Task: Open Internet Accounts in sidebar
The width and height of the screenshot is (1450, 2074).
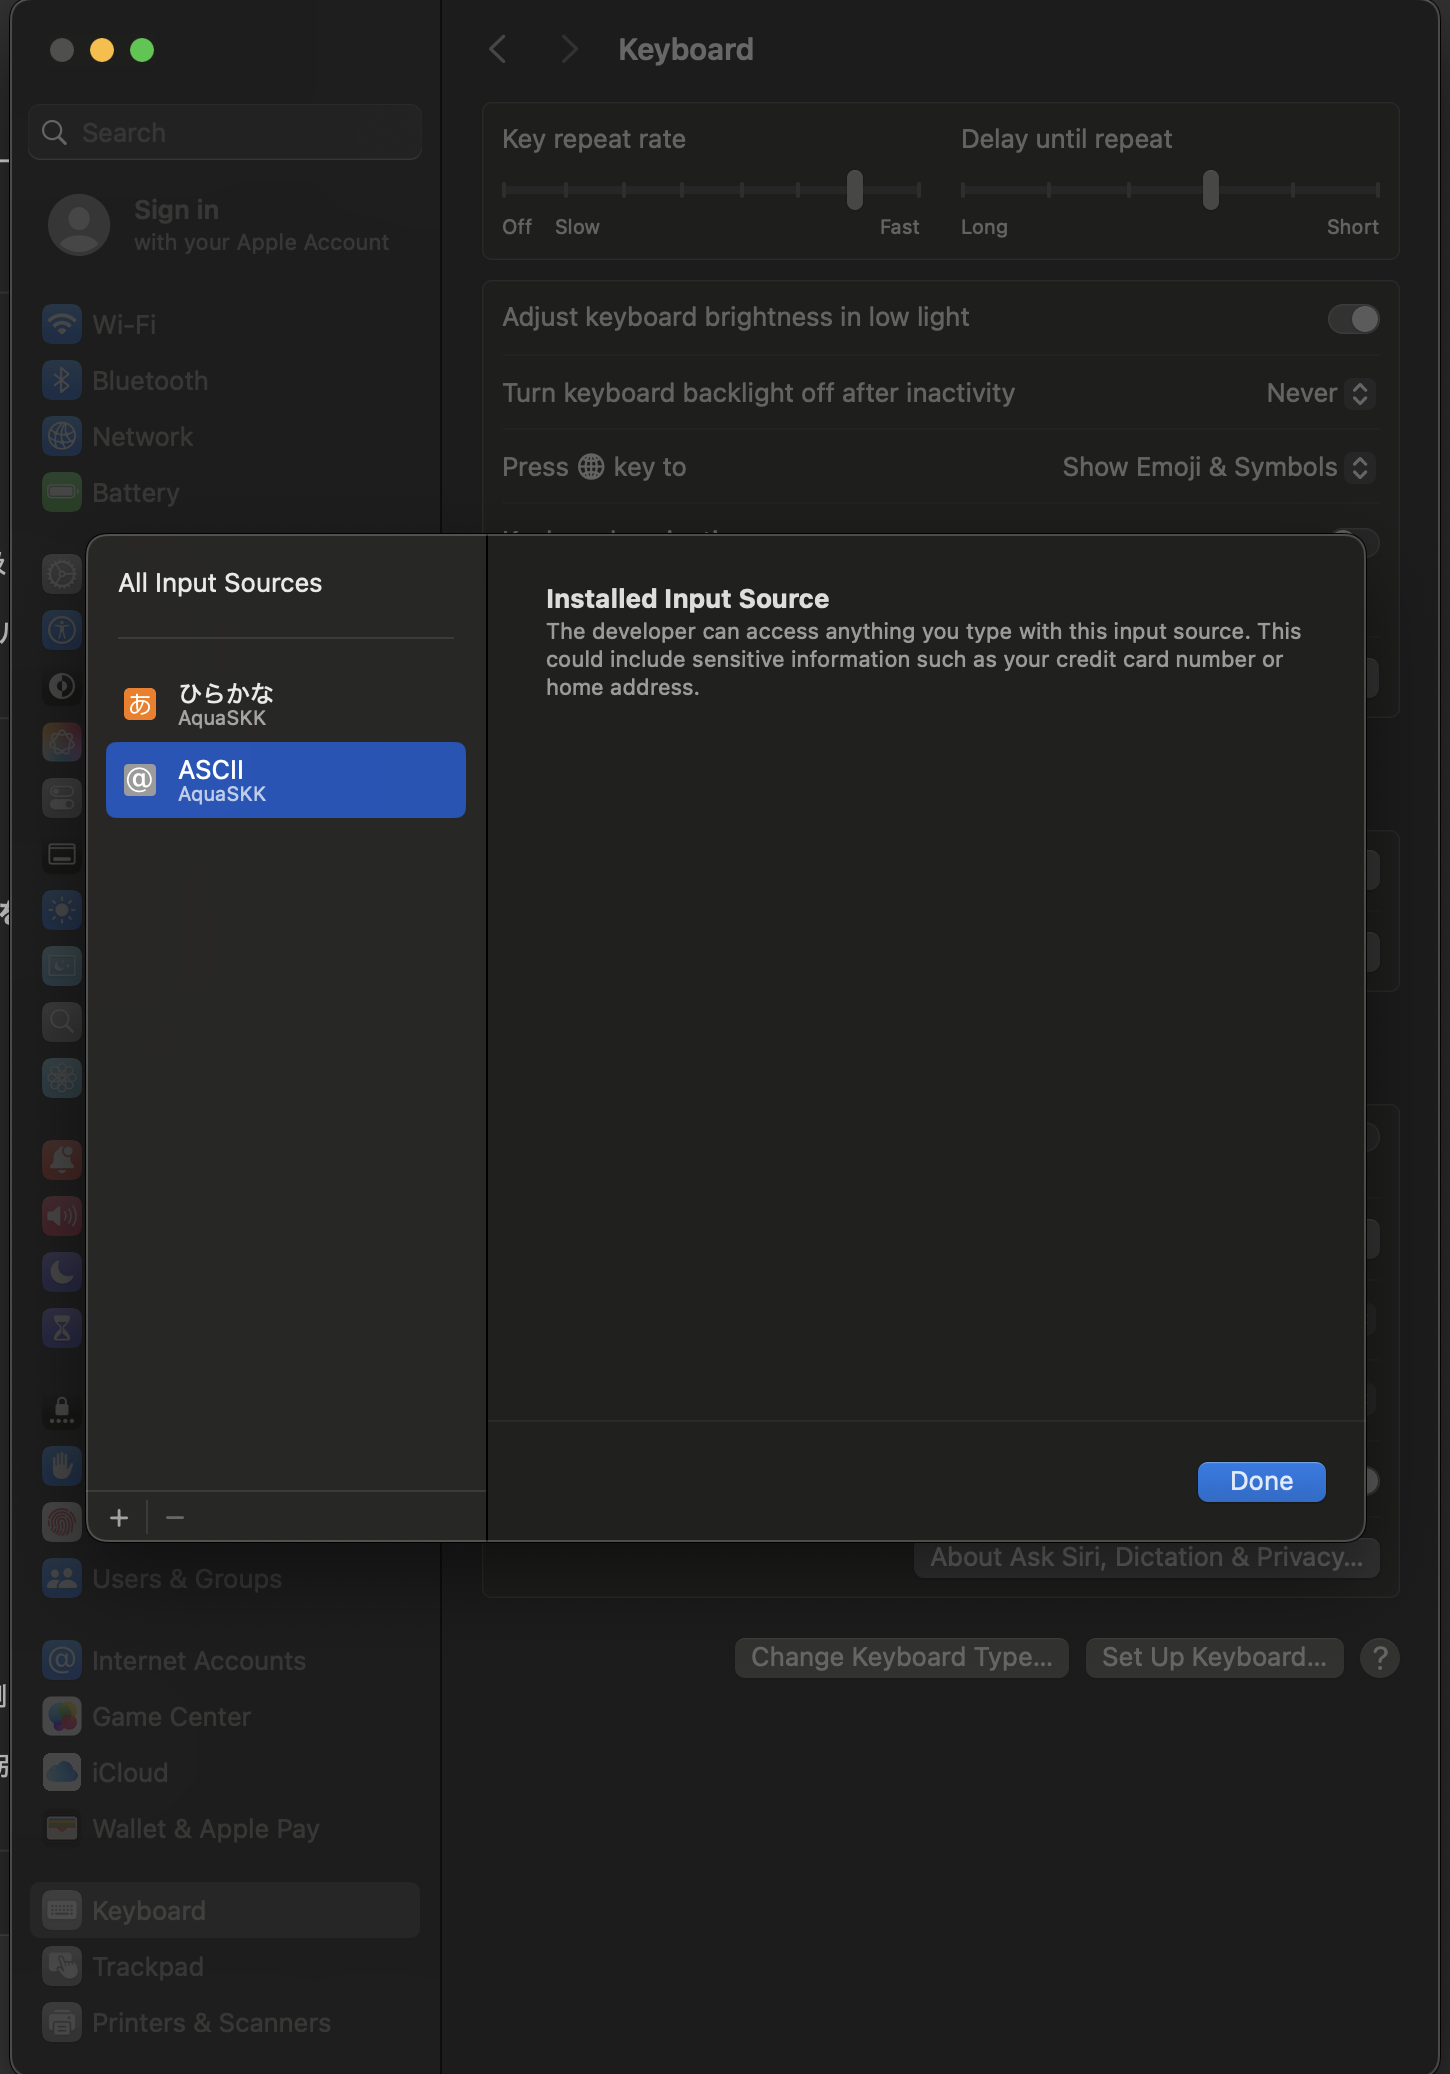Action: [225, 1660]
